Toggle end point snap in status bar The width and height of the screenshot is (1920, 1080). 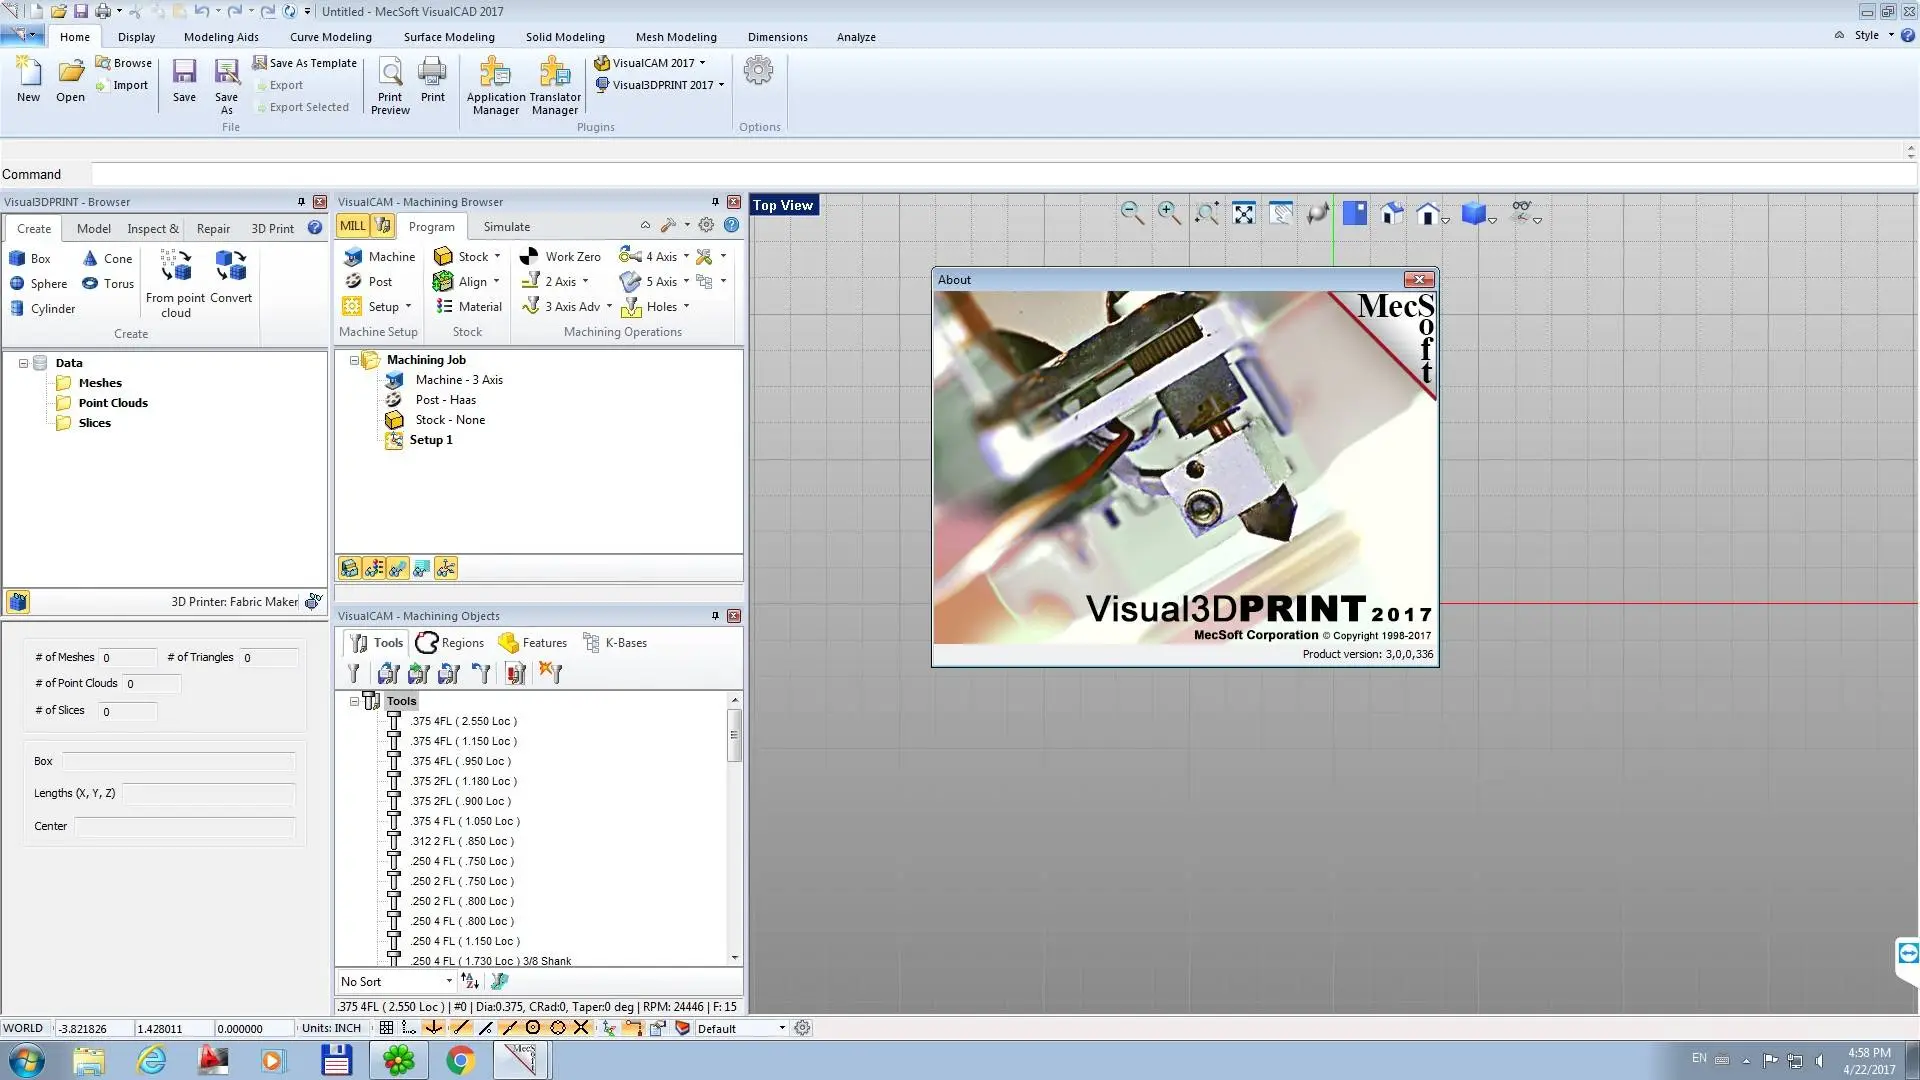(460, 1028)
